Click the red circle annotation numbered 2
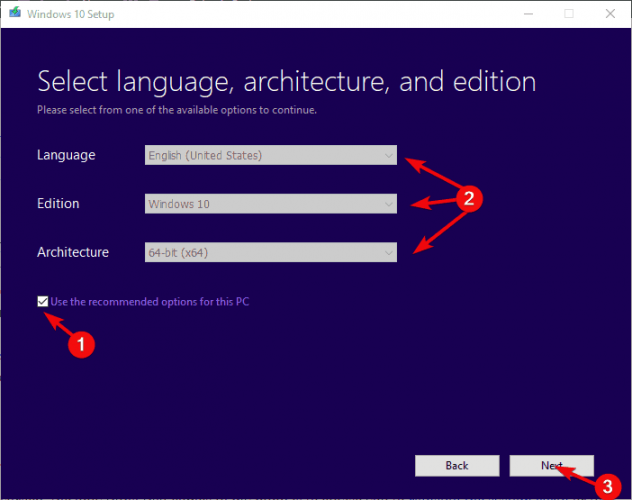Image resolution: width=632 pixels, height=500 pixels. click(x=467, y=197)
